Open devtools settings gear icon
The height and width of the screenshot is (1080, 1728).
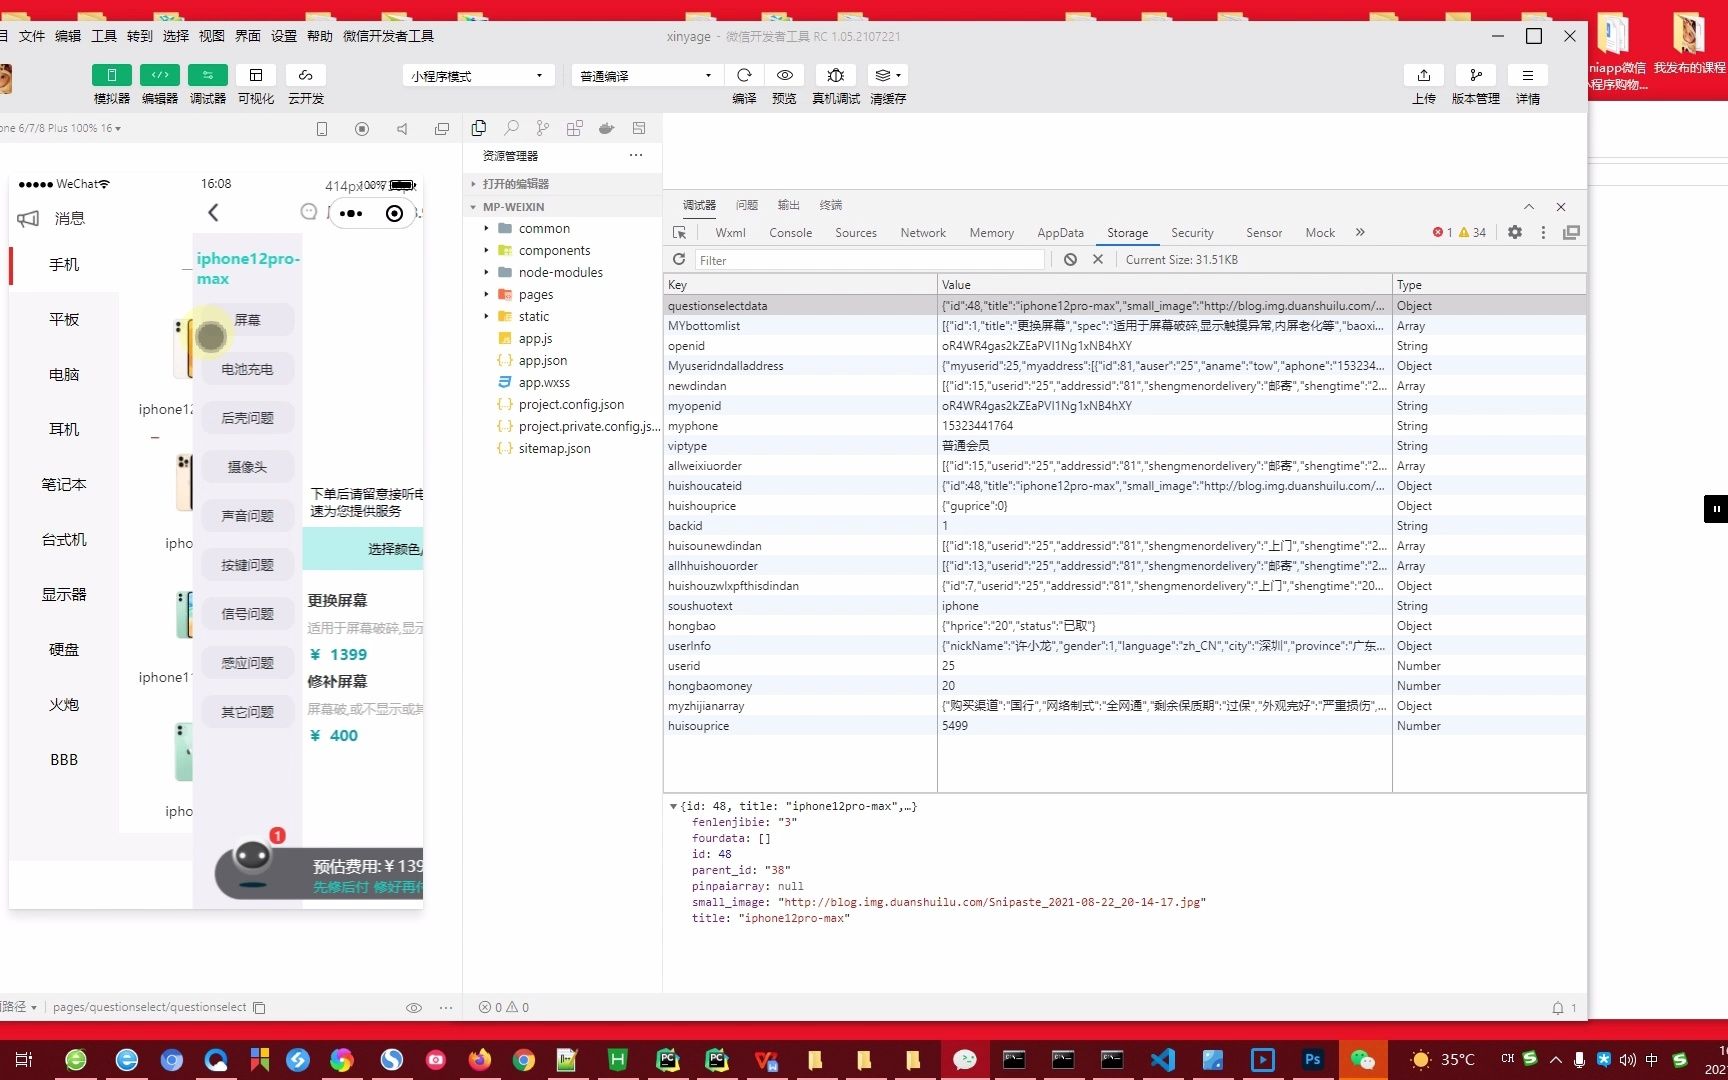pyautogui.click(x=1515, y=232)
